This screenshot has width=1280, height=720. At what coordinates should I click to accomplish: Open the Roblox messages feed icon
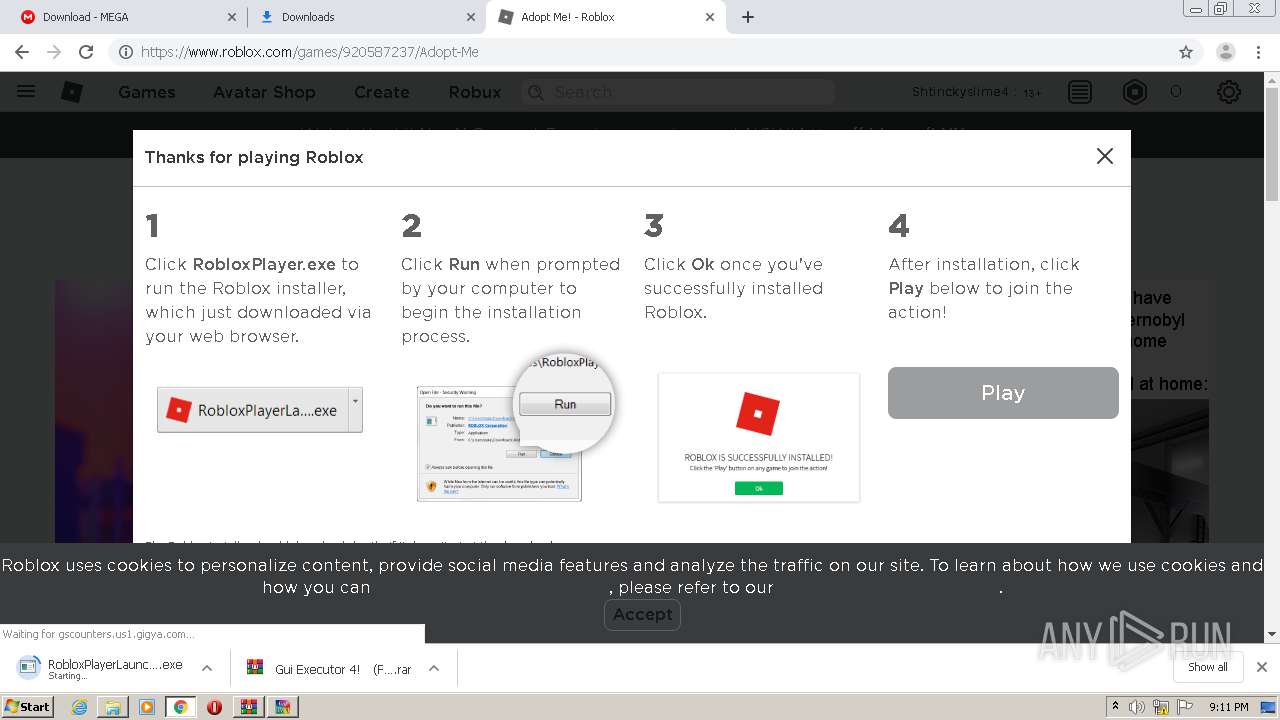point(1080,92)
